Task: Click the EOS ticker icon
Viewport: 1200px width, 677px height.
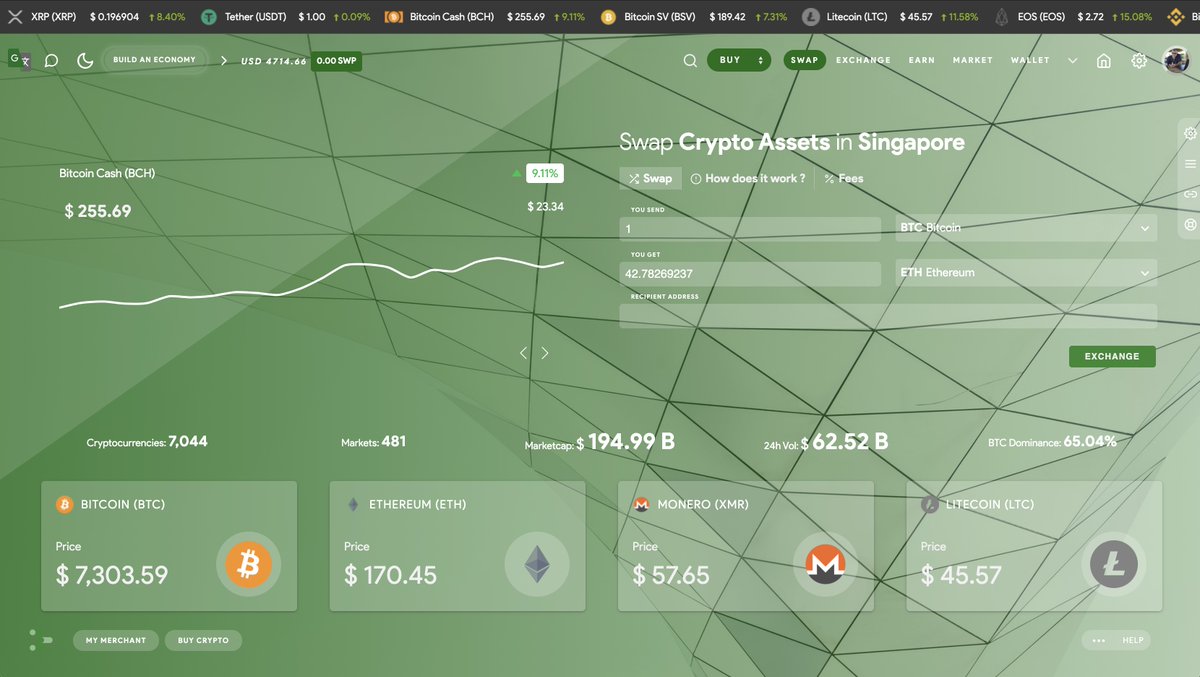Action: tap(1001, 17)
